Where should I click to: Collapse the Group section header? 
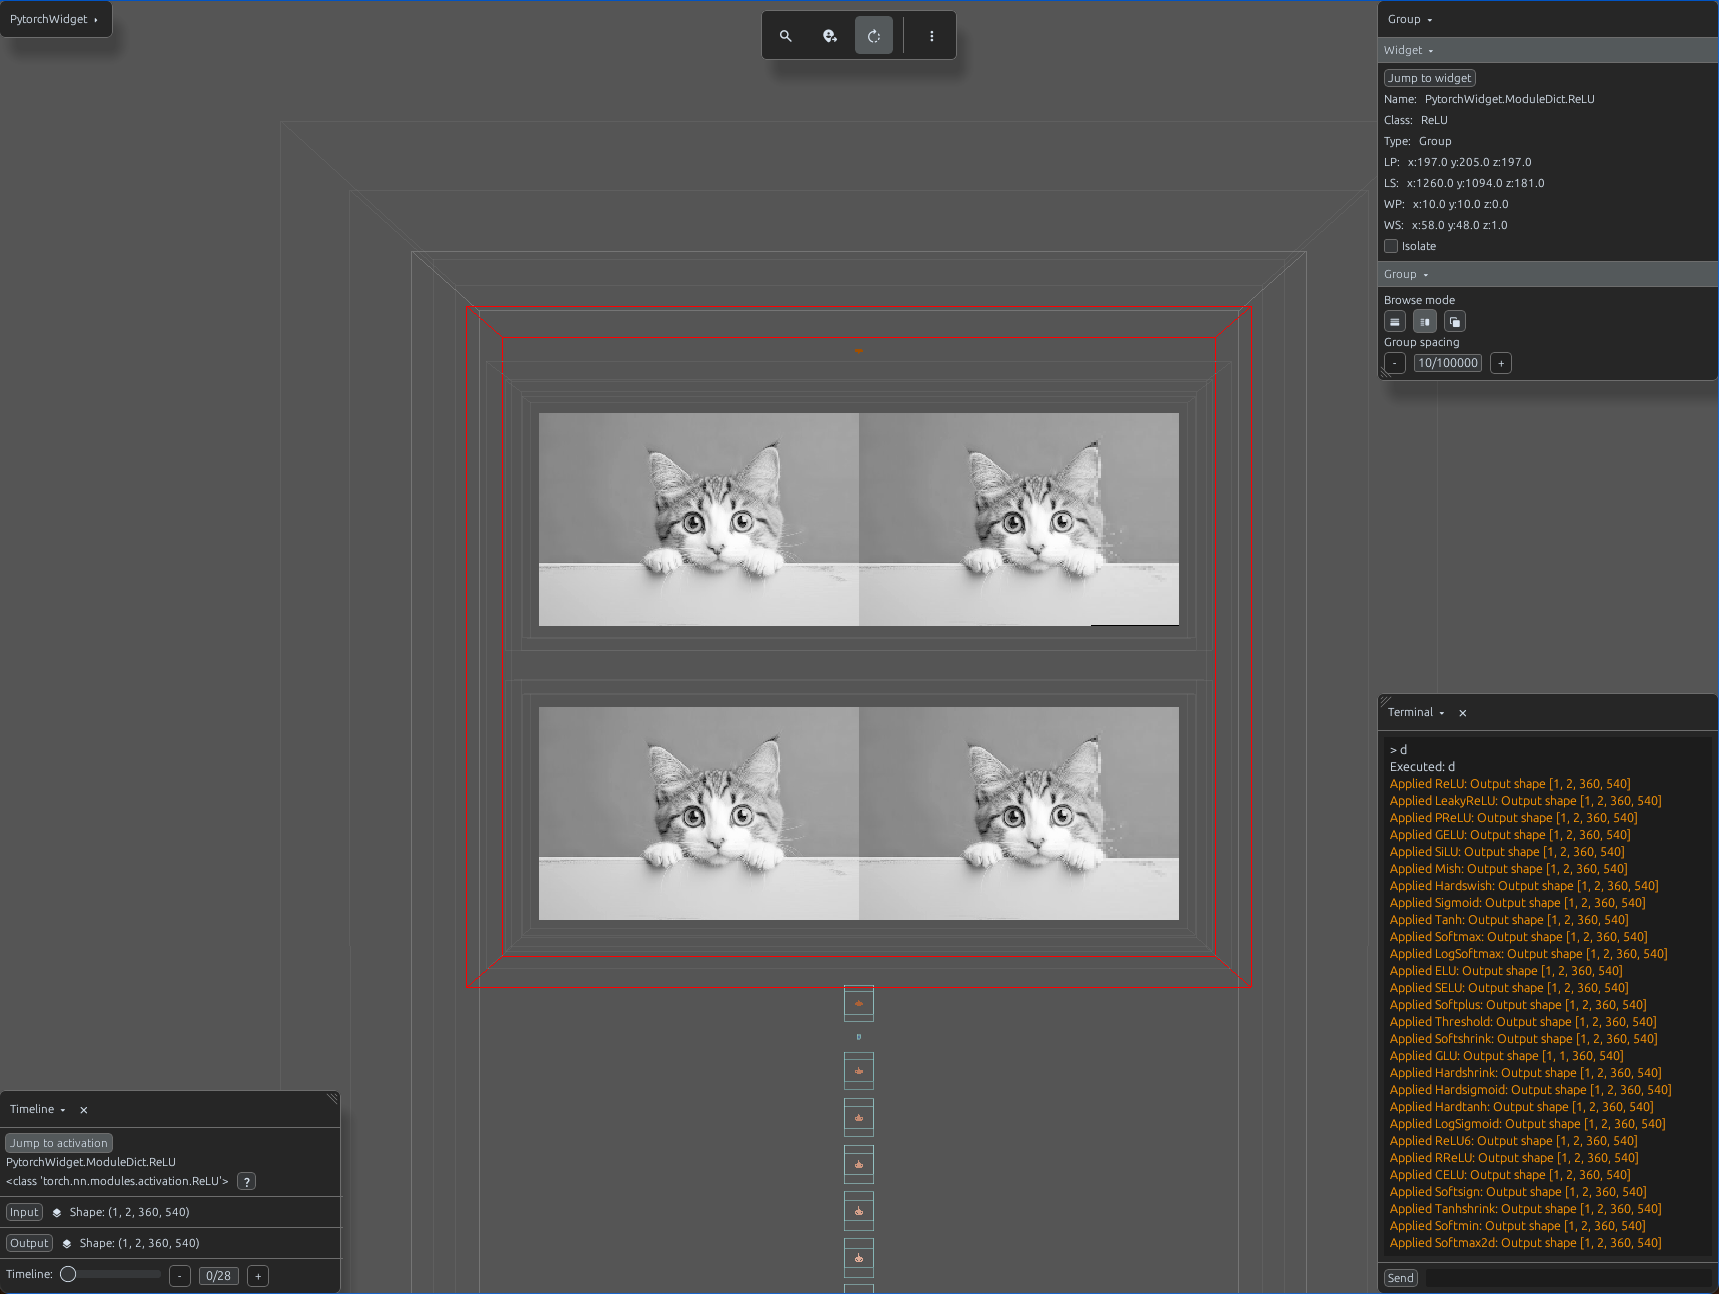1547,274
